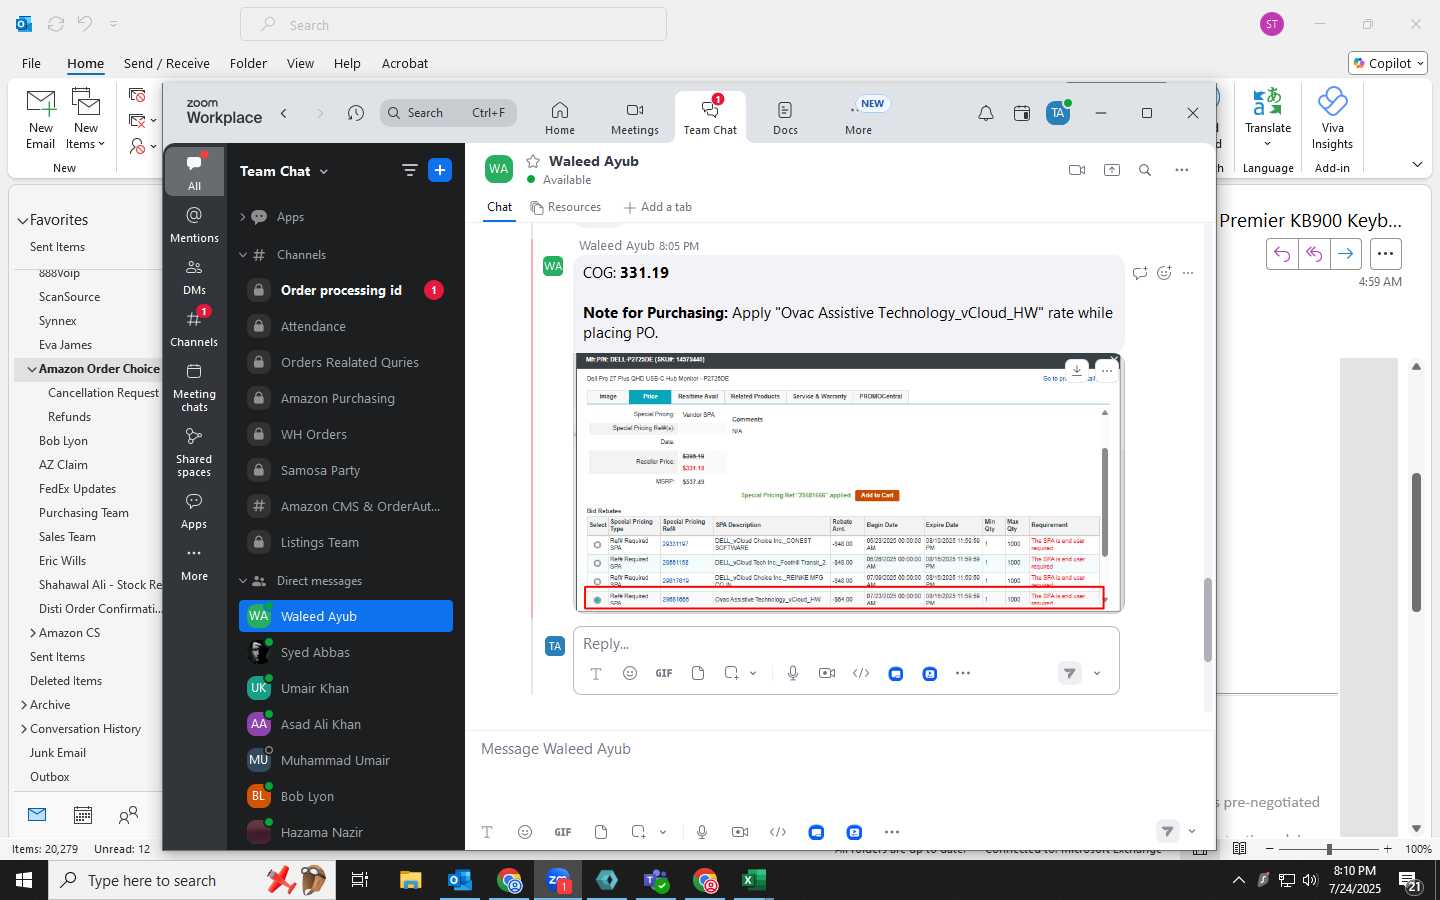Click the Zoom chat vertical scrollbar
This screenshot has width=1440, height=900.
(1207, 620)
